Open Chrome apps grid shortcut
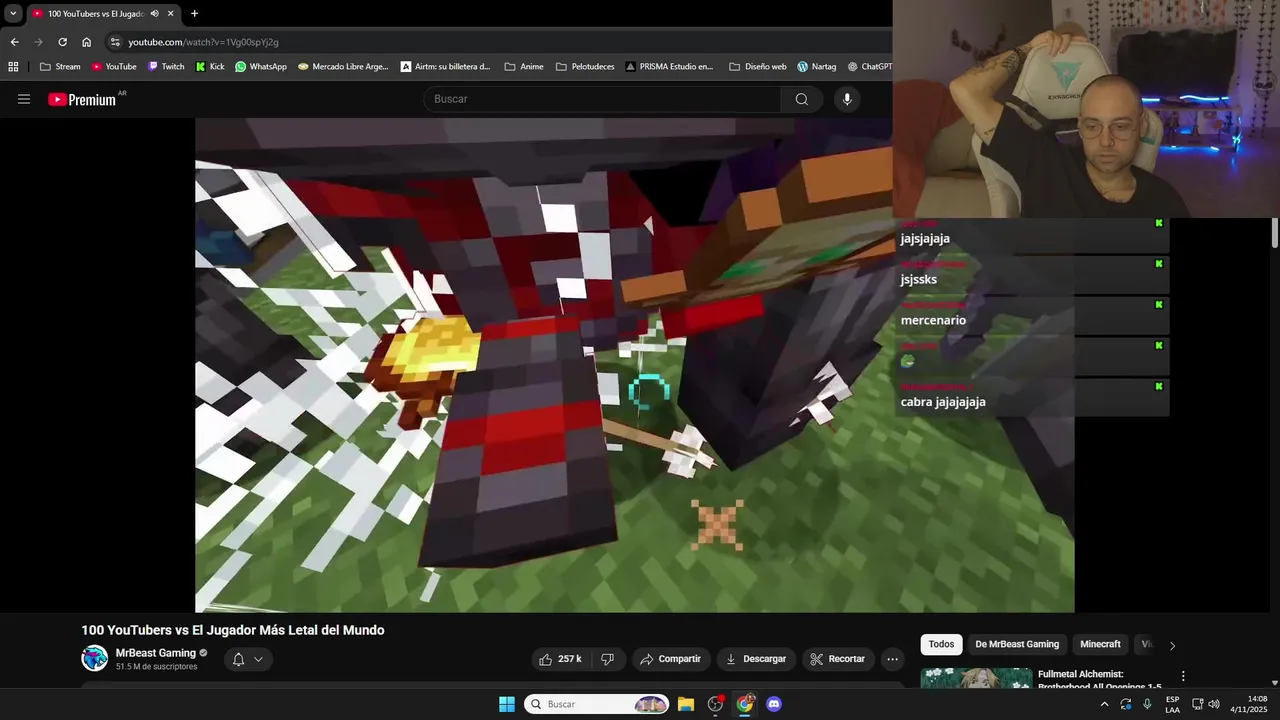 [x=13, y=67]
